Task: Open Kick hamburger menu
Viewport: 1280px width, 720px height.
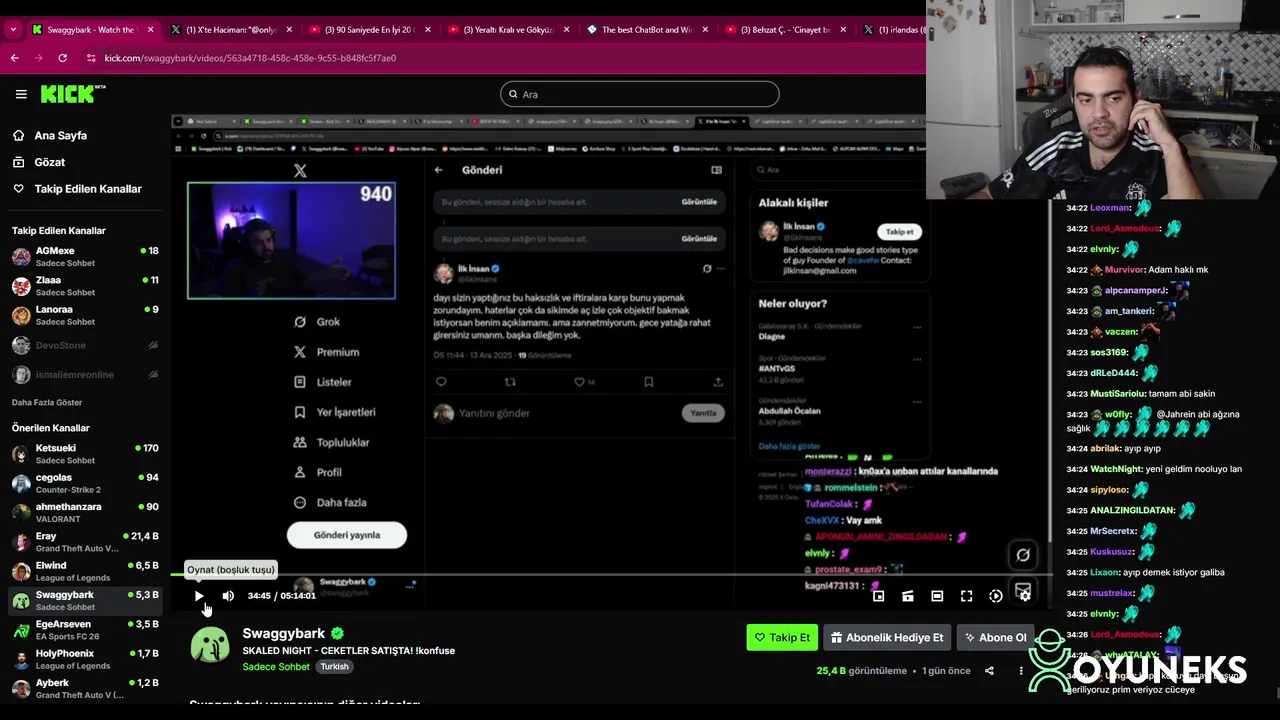Action: tap(21, 94)
